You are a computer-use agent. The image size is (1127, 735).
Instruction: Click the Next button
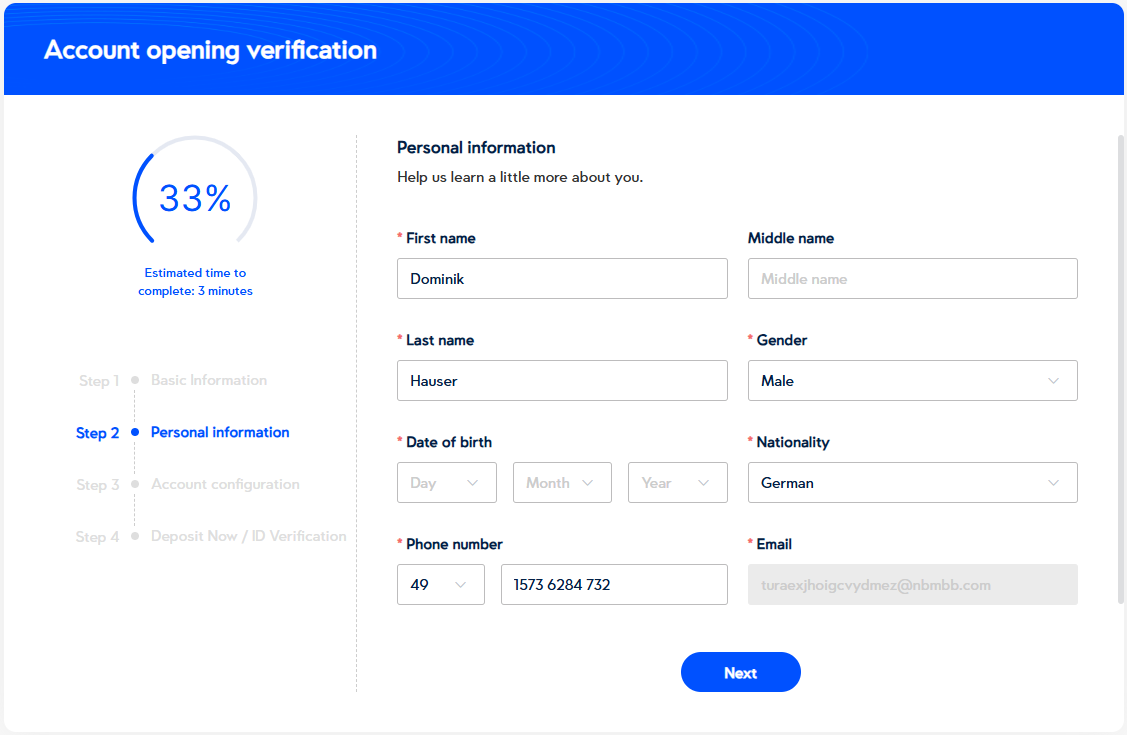pyautogui.click(x=740, y=672)
